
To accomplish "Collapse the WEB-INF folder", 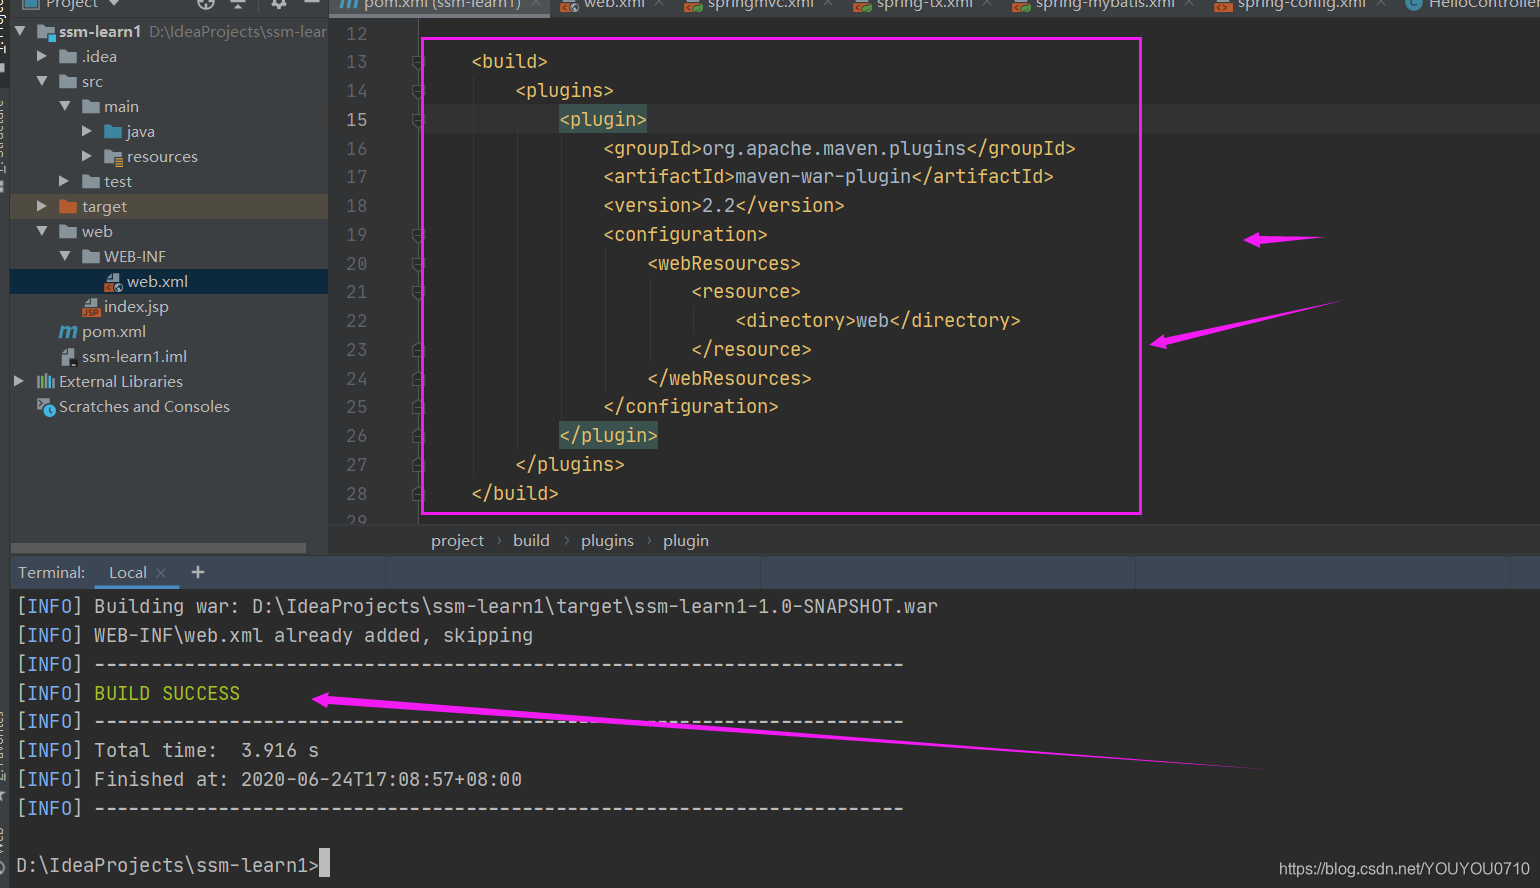I will pos(65,257).
